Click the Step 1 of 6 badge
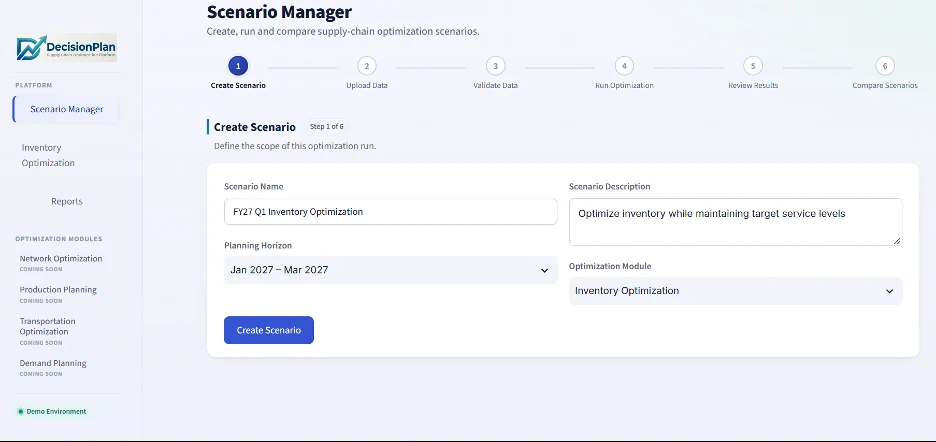936x442 pixels. [x=327, y=127]
